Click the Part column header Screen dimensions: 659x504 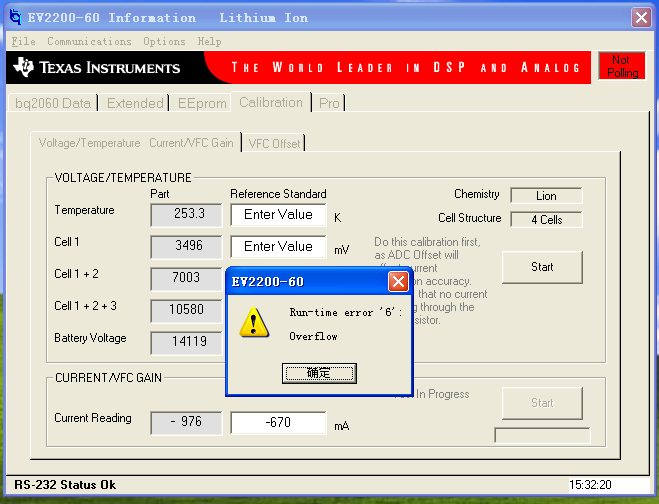pos(160,194)
